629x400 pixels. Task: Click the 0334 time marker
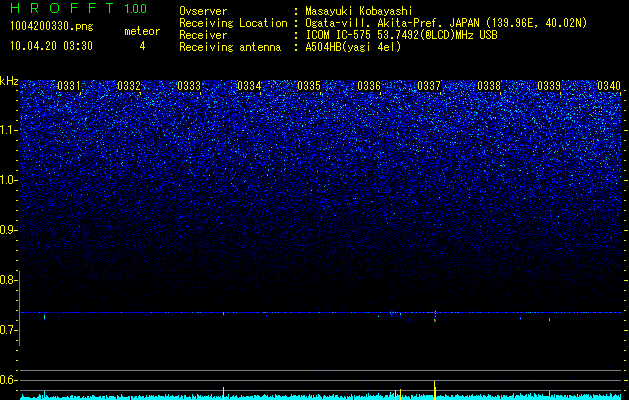249,86
